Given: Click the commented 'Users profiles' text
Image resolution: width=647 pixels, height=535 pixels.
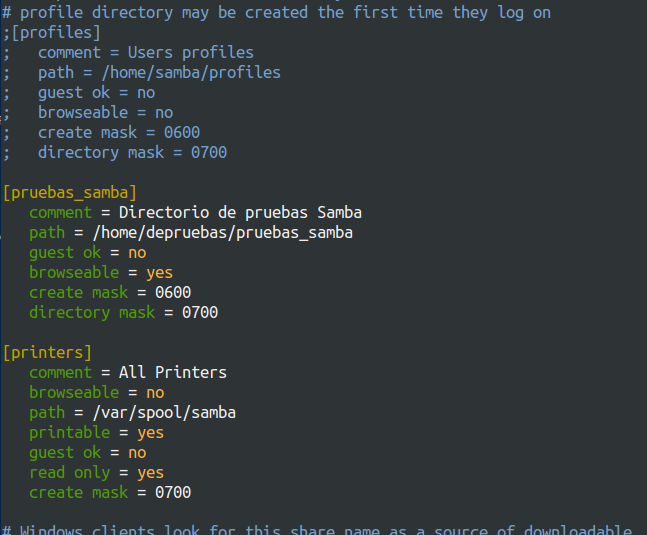Looking at the screenshot, I should pos(191,53).
